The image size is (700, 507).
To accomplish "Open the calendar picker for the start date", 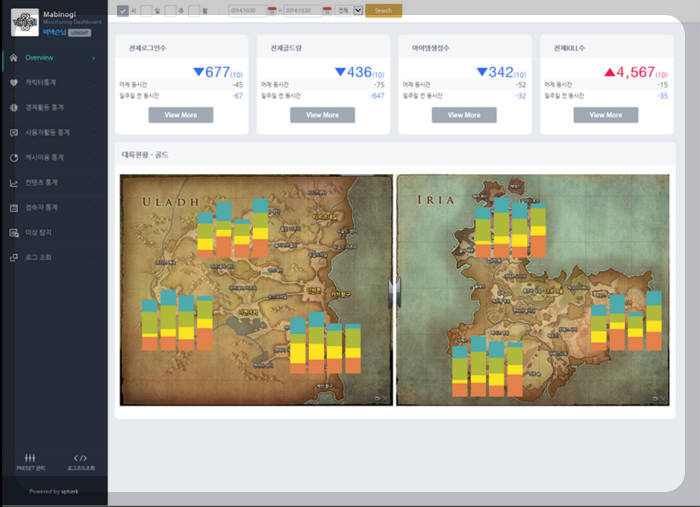I will 272,10.
